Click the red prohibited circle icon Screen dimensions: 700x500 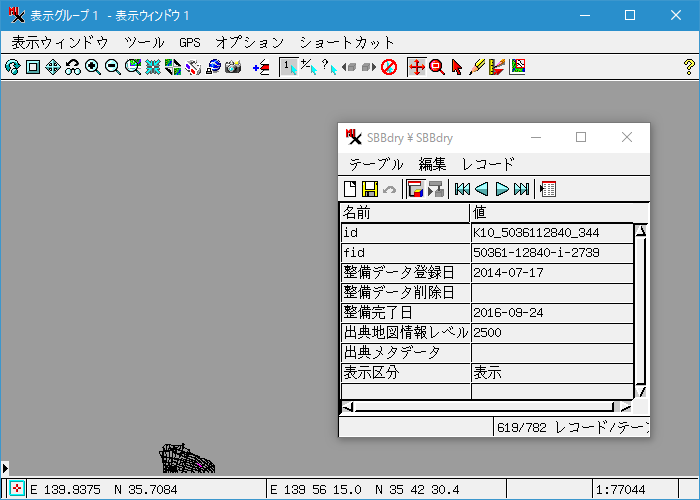[x=389, y=67]
